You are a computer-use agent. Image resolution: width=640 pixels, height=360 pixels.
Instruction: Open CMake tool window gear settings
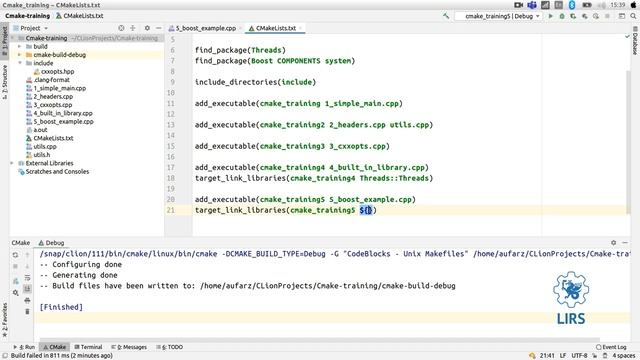point(613,242)
